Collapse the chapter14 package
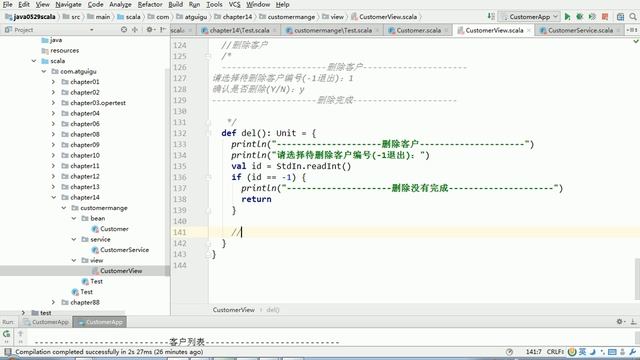 coord(53,198)
